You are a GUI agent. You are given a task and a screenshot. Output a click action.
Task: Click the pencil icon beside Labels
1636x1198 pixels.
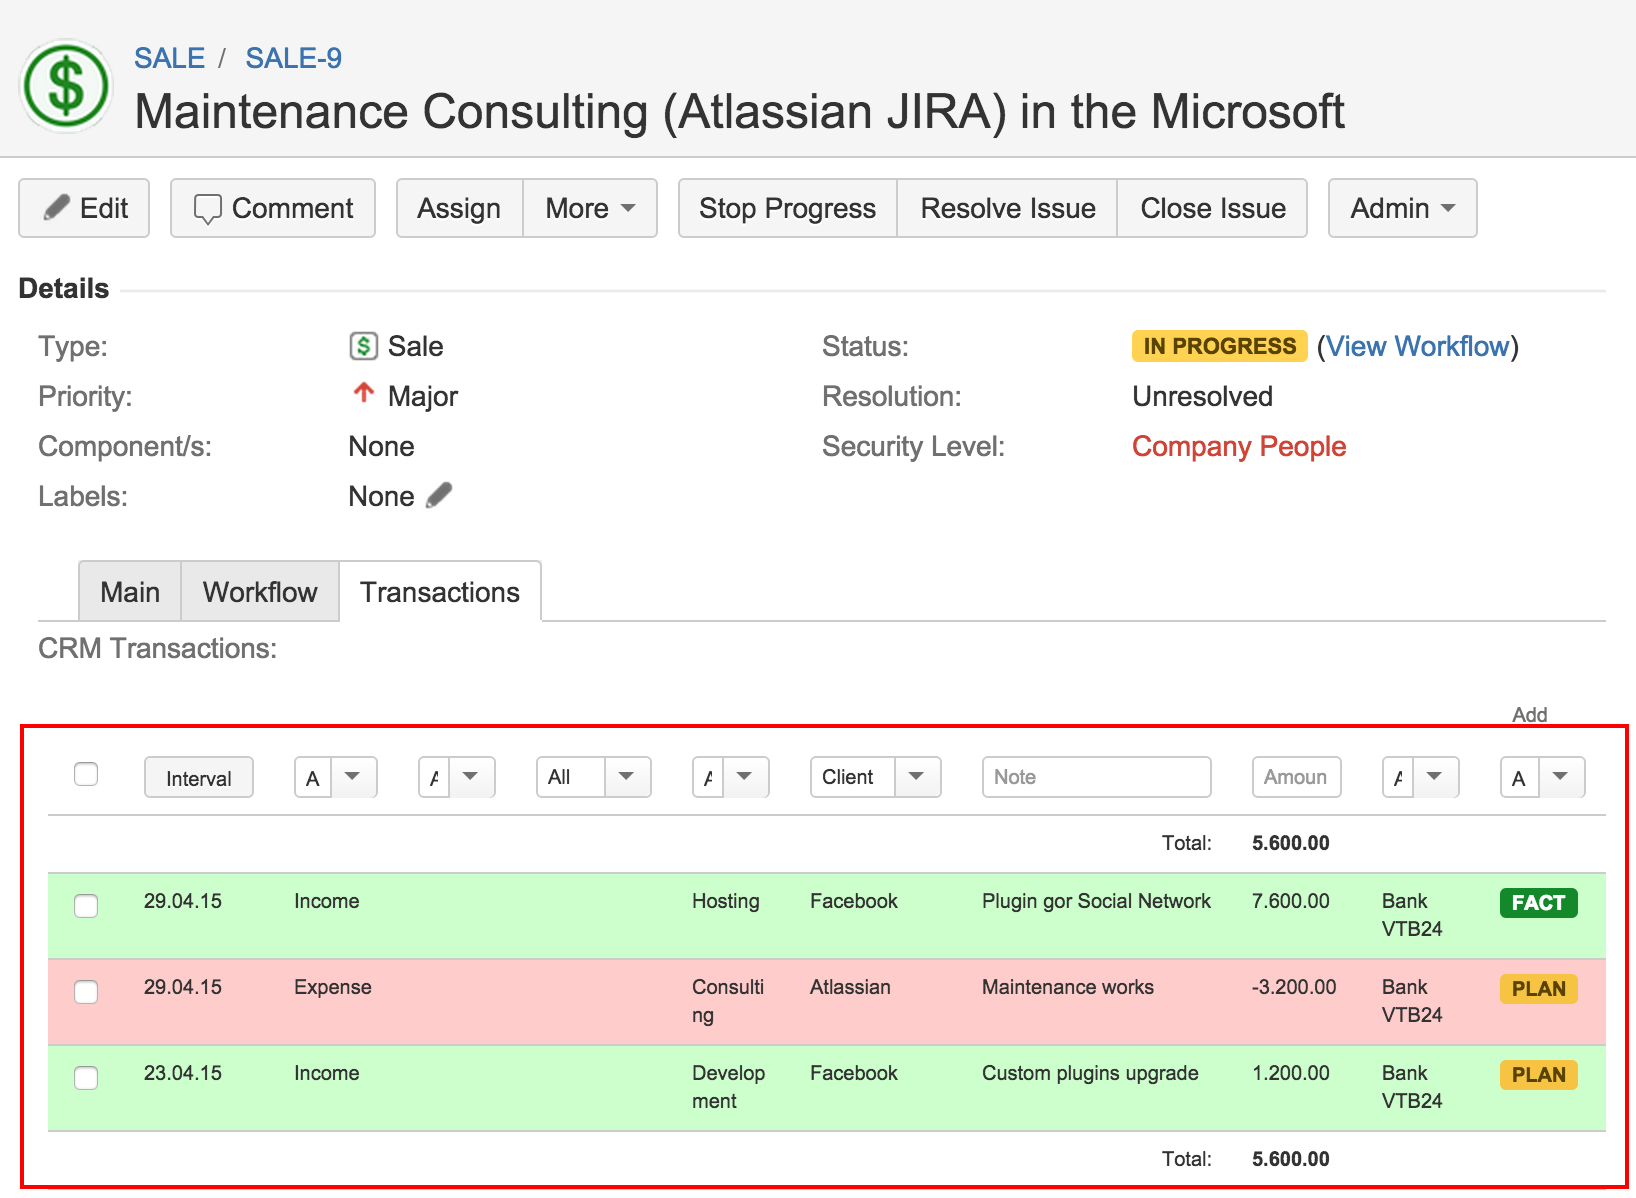click(x=439, y=495)
